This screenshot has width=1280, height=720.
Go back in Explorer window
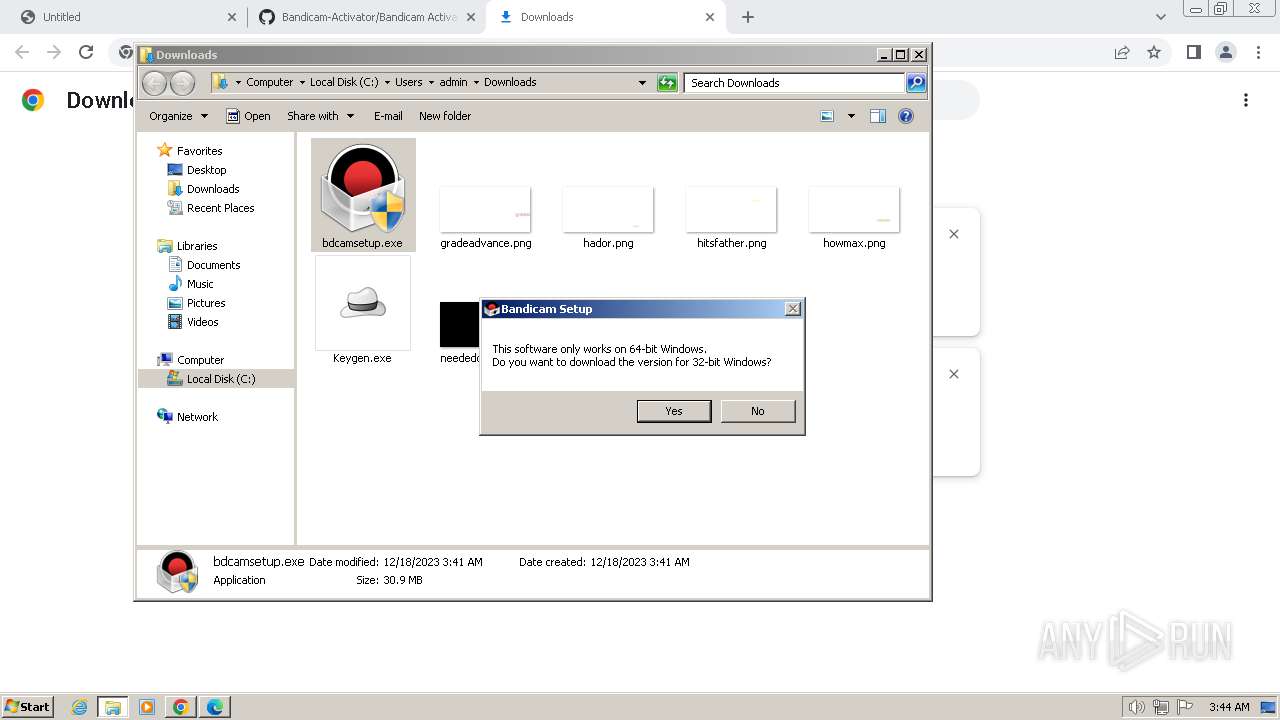tap(154, 83)
